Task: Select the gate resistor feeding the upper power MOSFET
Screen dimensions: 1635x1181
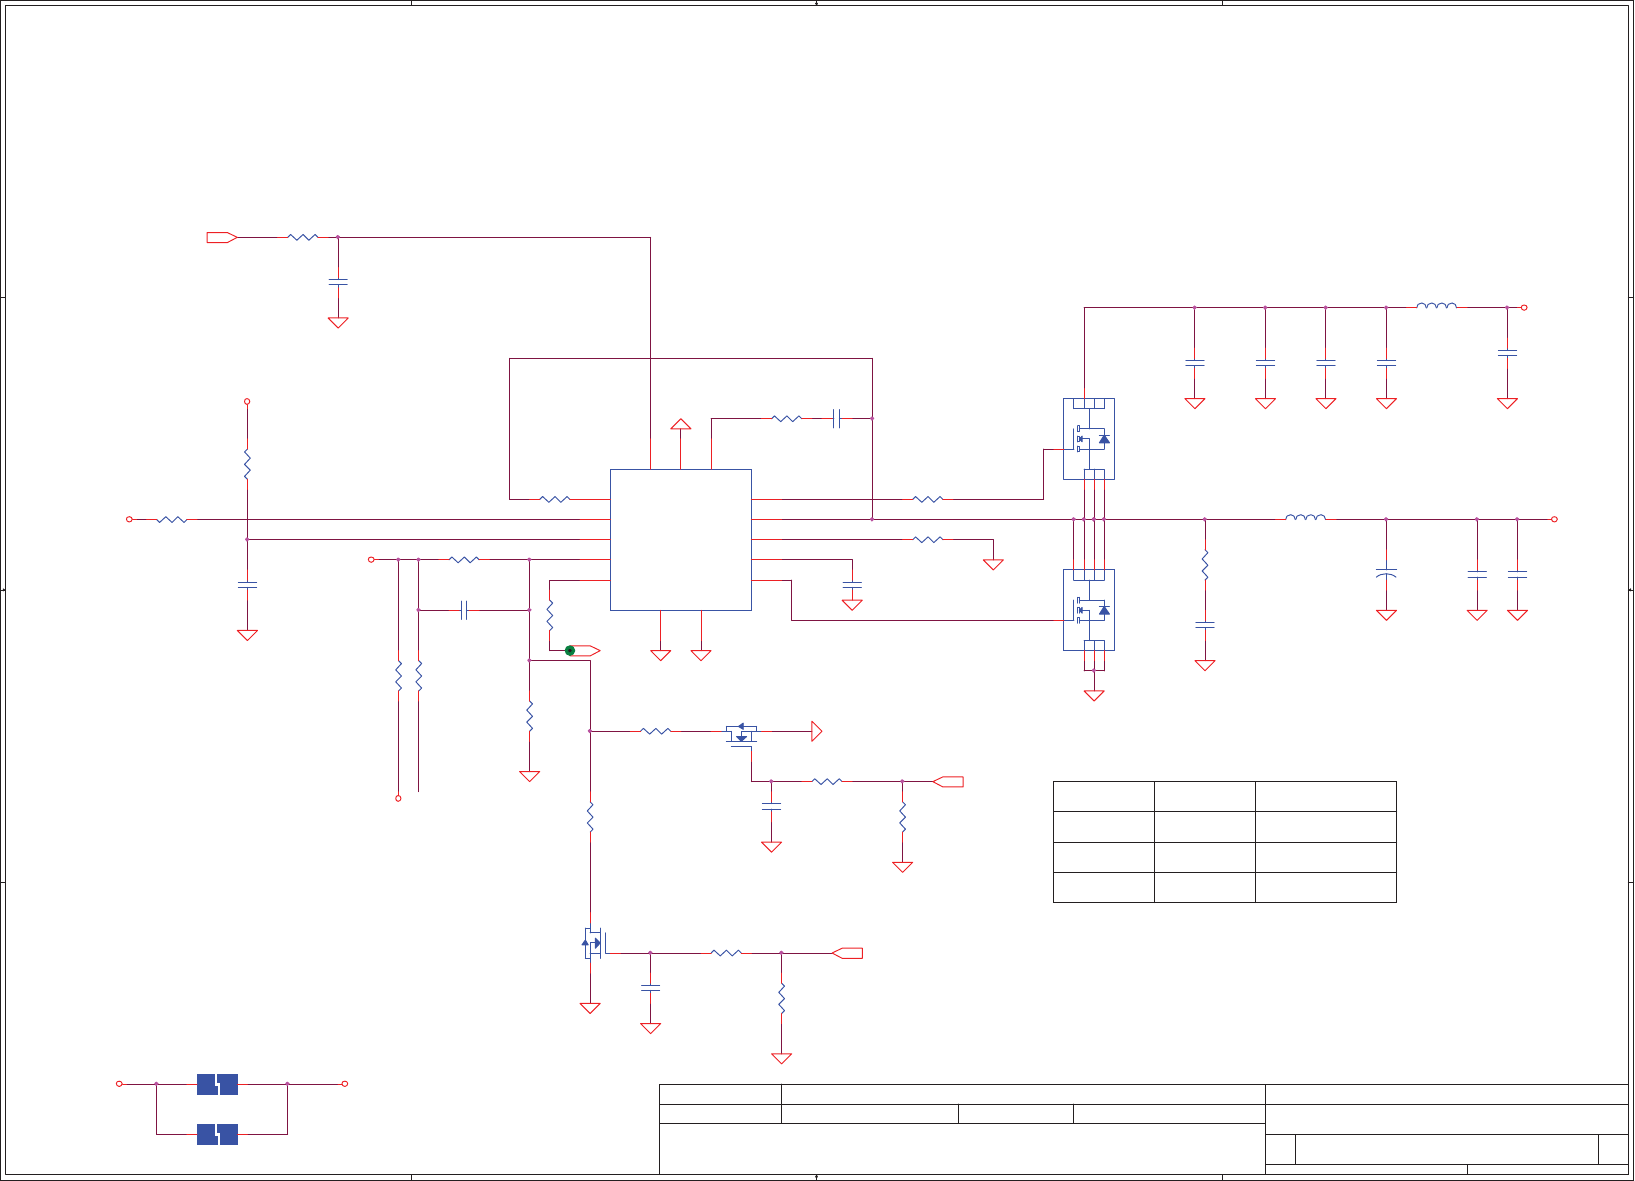Action: click(x=928, y=499)
